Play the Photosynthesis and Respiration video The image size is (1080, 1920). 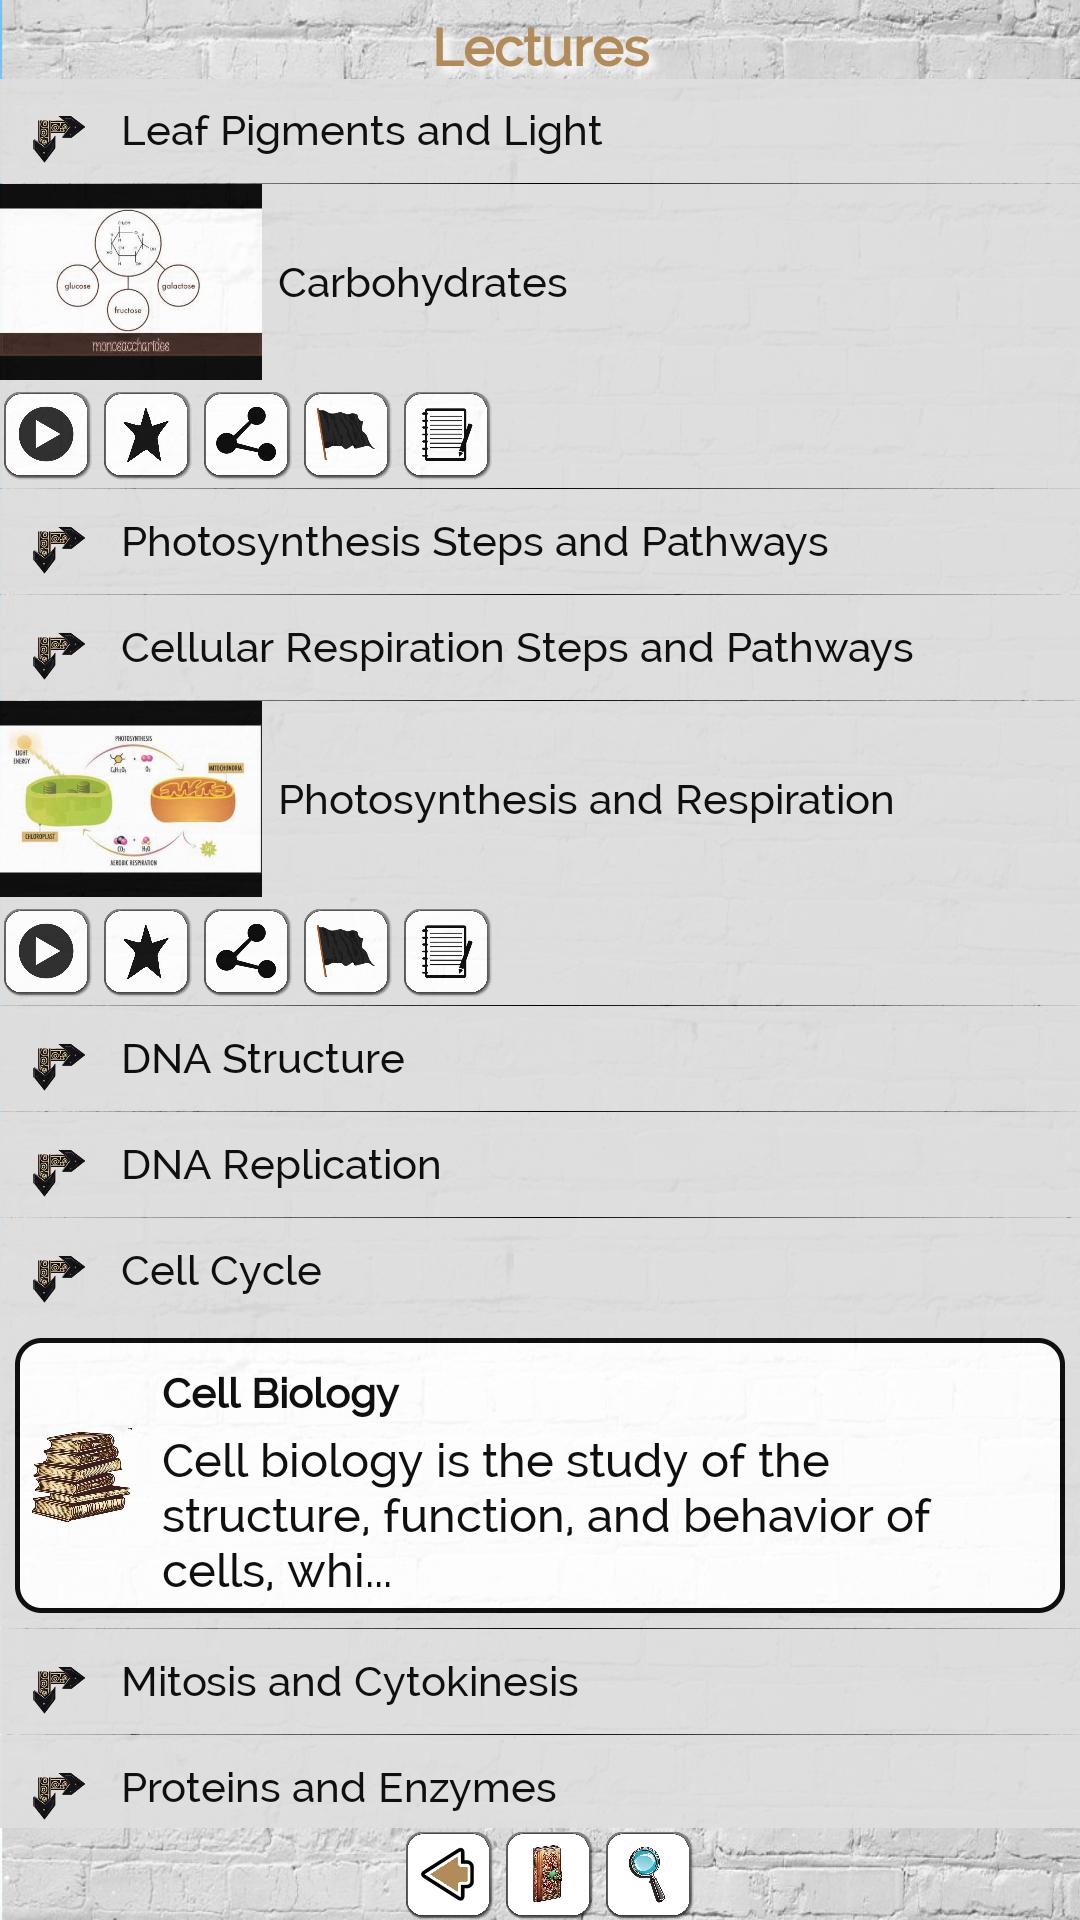(46, 952)
